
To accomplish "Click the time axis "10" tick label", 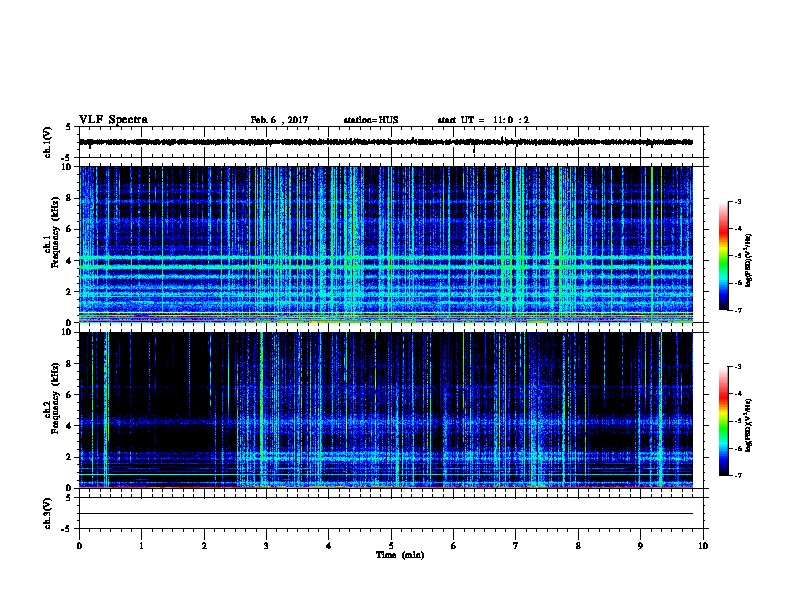I will (703, 546).
